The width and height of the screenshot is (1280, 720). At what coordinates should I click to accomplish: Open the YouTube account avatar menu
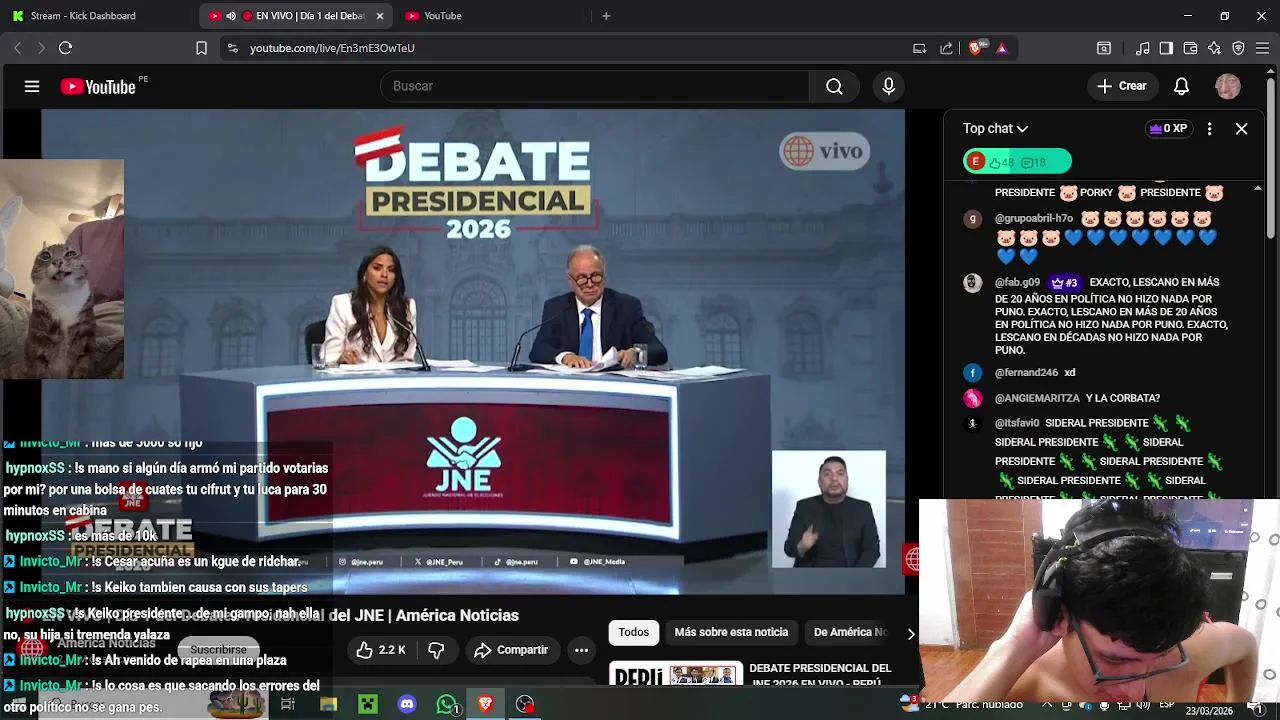click(x=1228, y=87)
